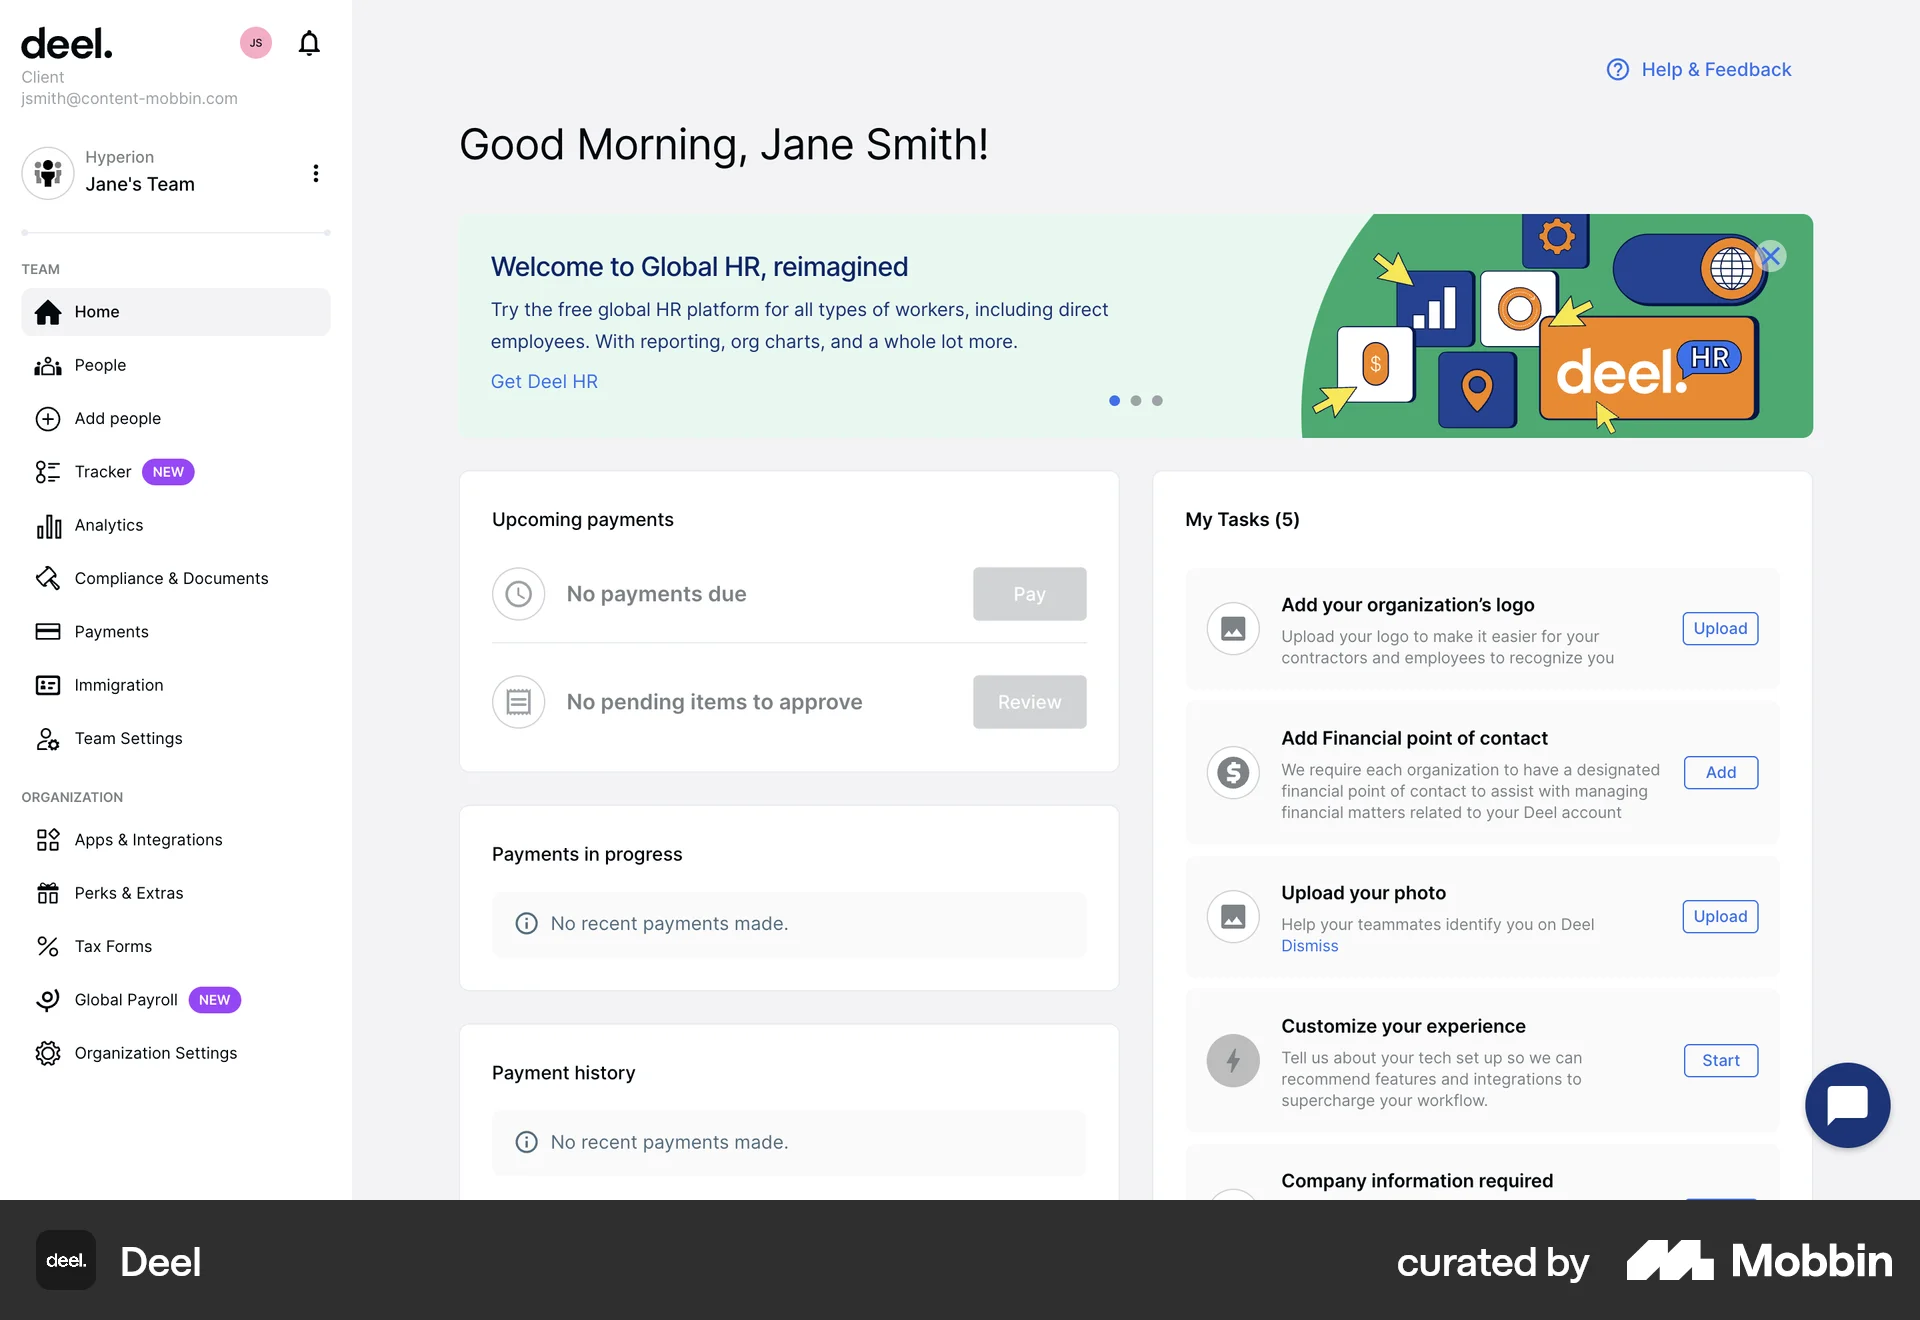Screen dimensions: 1920x1320
Task: Select the Payments sidebar icon
Action: pyautogui.click(x=48, y=631)
